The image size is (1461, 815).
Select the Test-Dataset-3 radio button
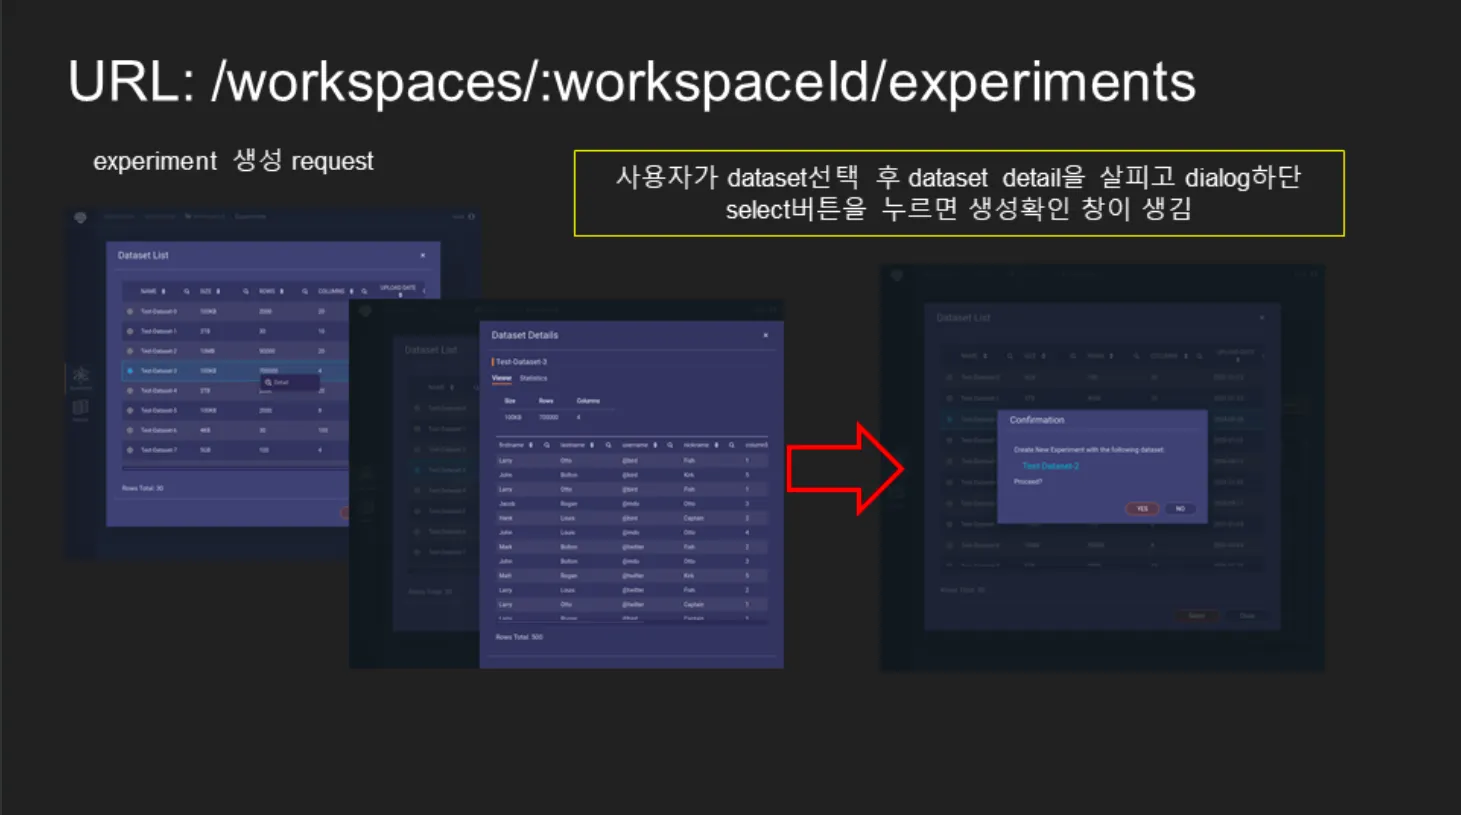(x=130, y=371)
